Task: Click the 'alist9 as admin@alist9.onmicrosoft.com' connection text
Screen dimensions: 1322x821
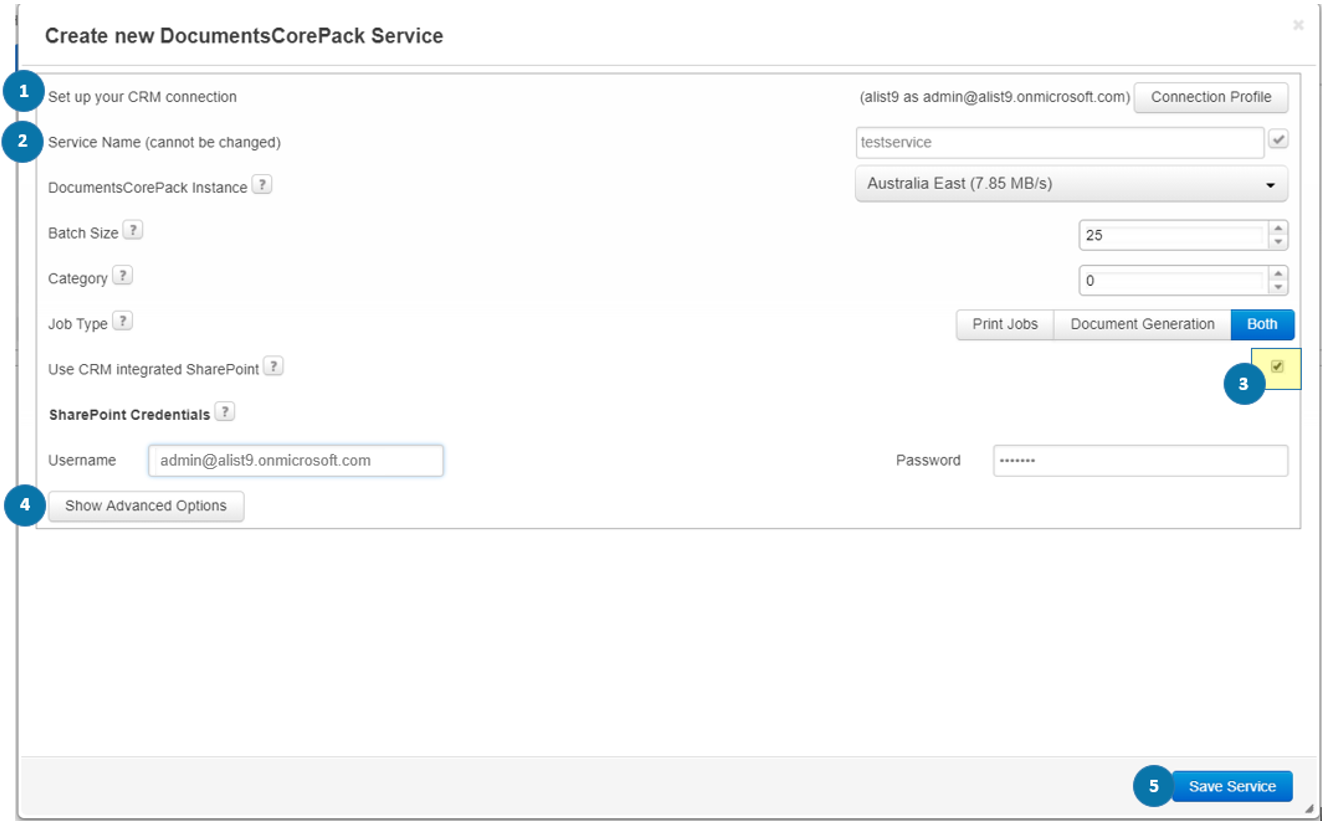Action: [x=995, y=97]
